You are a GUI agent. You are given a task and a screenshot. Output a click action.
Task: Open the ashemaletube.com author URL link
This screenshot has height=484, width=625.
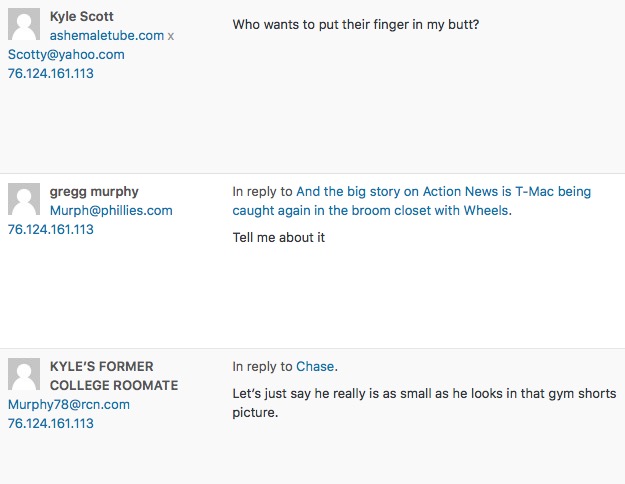click(106, 36)
